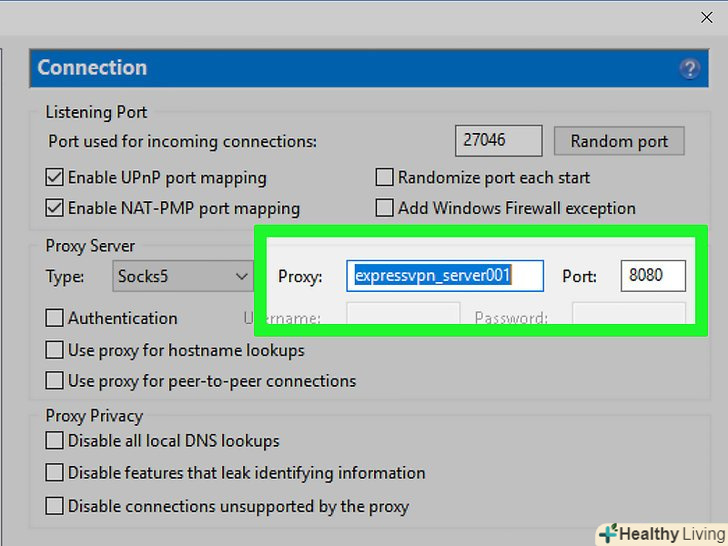728x546 pixels.
Task: Click the Proxy Privacy group label
Action: pos(94,416)
